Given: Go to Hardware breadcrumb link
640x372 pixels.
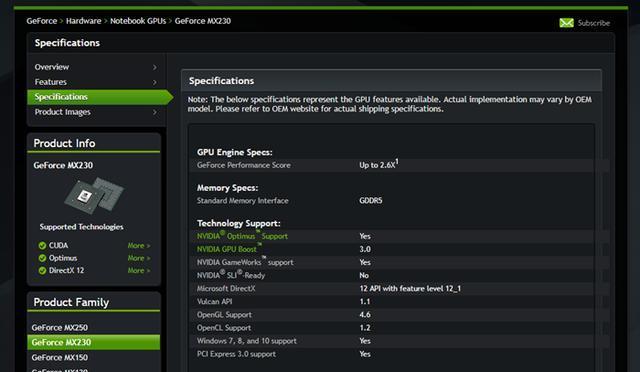Looking at the screenshot, I should [84, 21].
